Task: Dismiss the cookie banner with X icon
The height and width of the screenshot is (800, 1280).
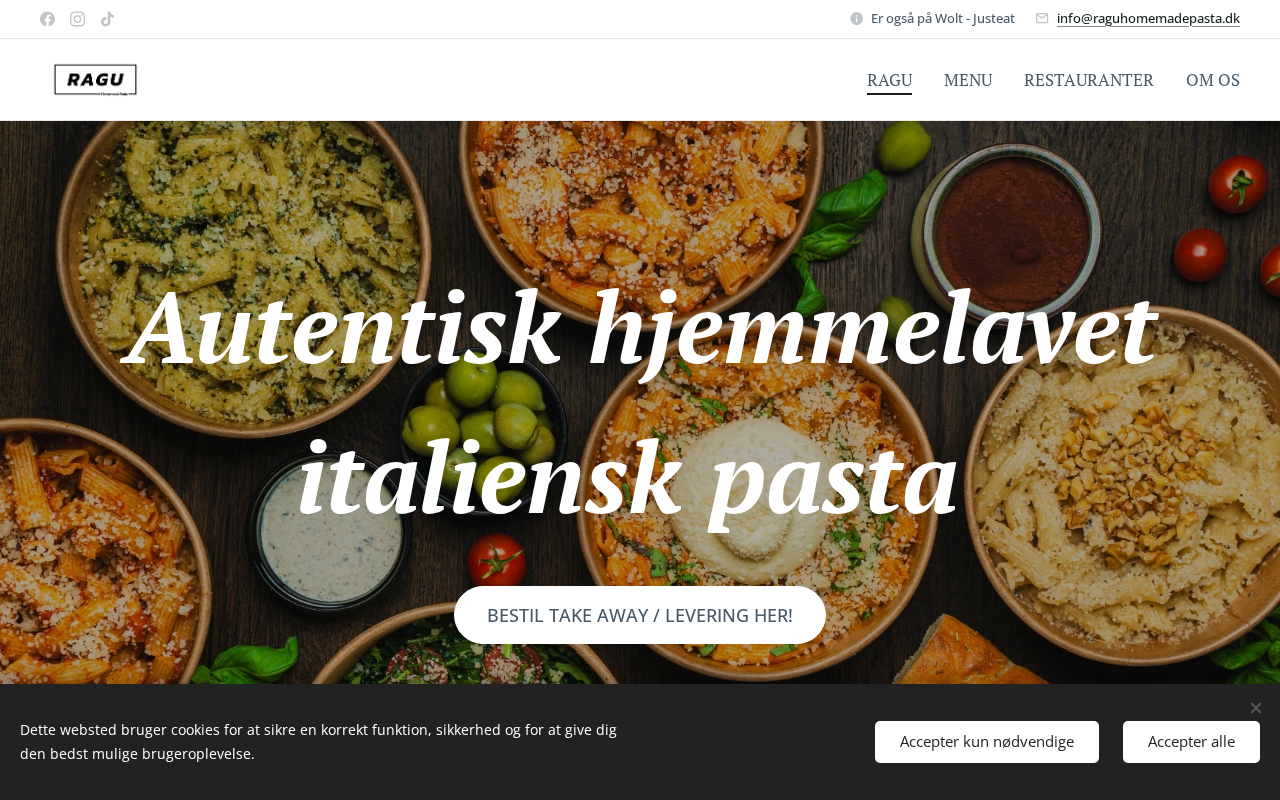Action: (x=1255, y=708)
